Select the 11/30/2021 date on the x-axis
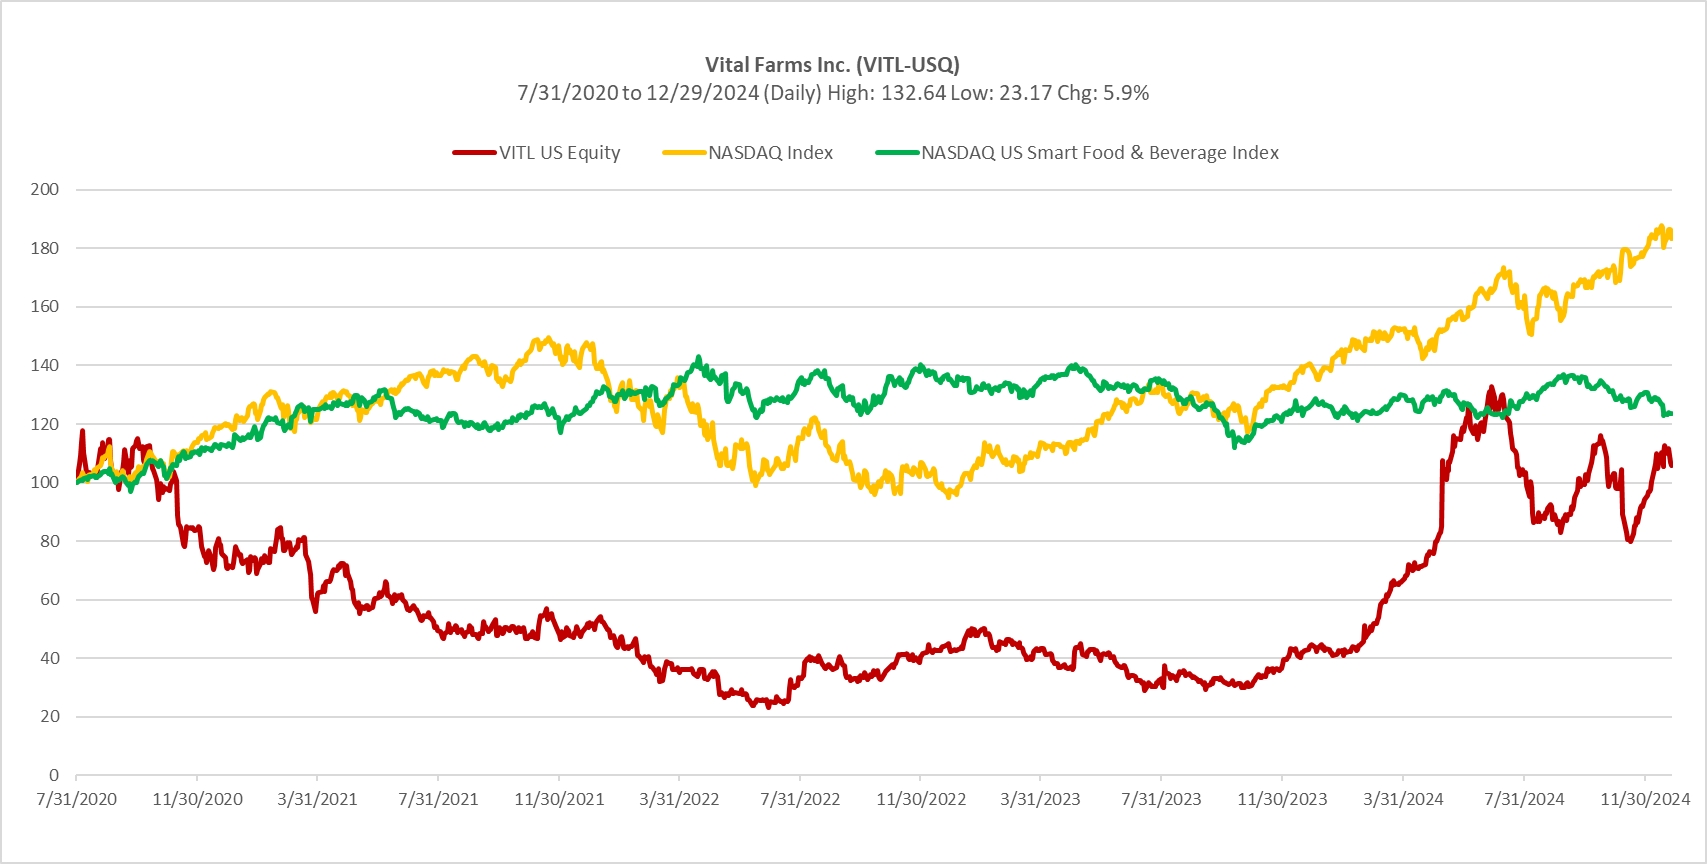The height and width of the screenshot is (864, 1707). tap(559, 800)
